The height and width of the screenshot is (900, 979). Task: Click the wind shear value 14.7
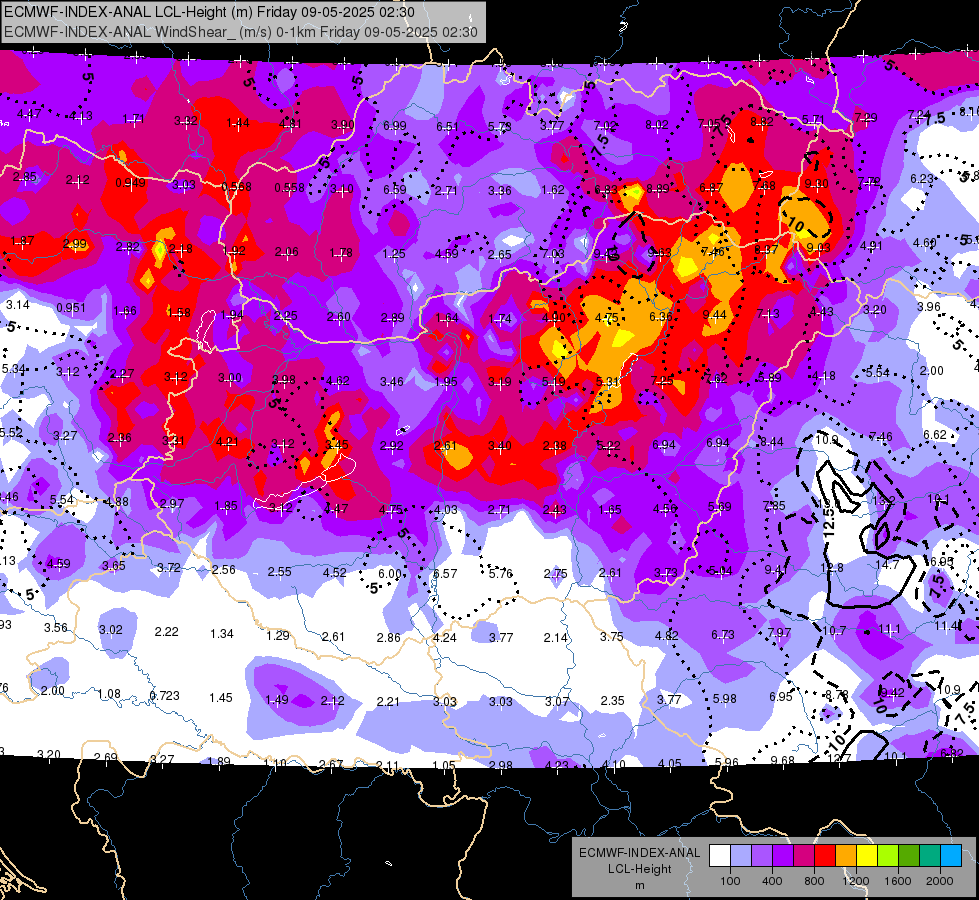coord(887,565)
